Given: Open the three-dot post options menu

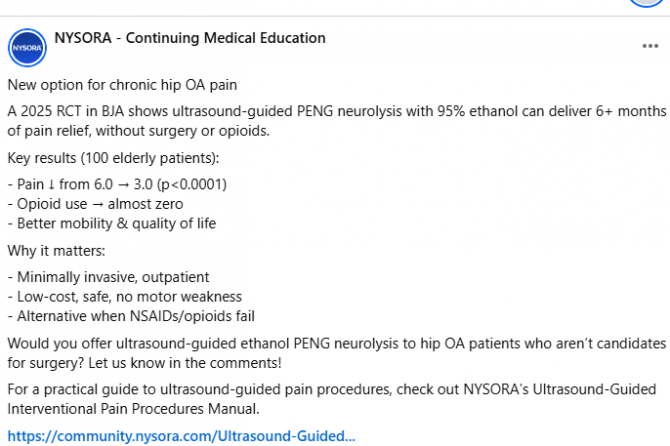Looking at the screenshot, I should pyautogui.click(x=650, y=46).
